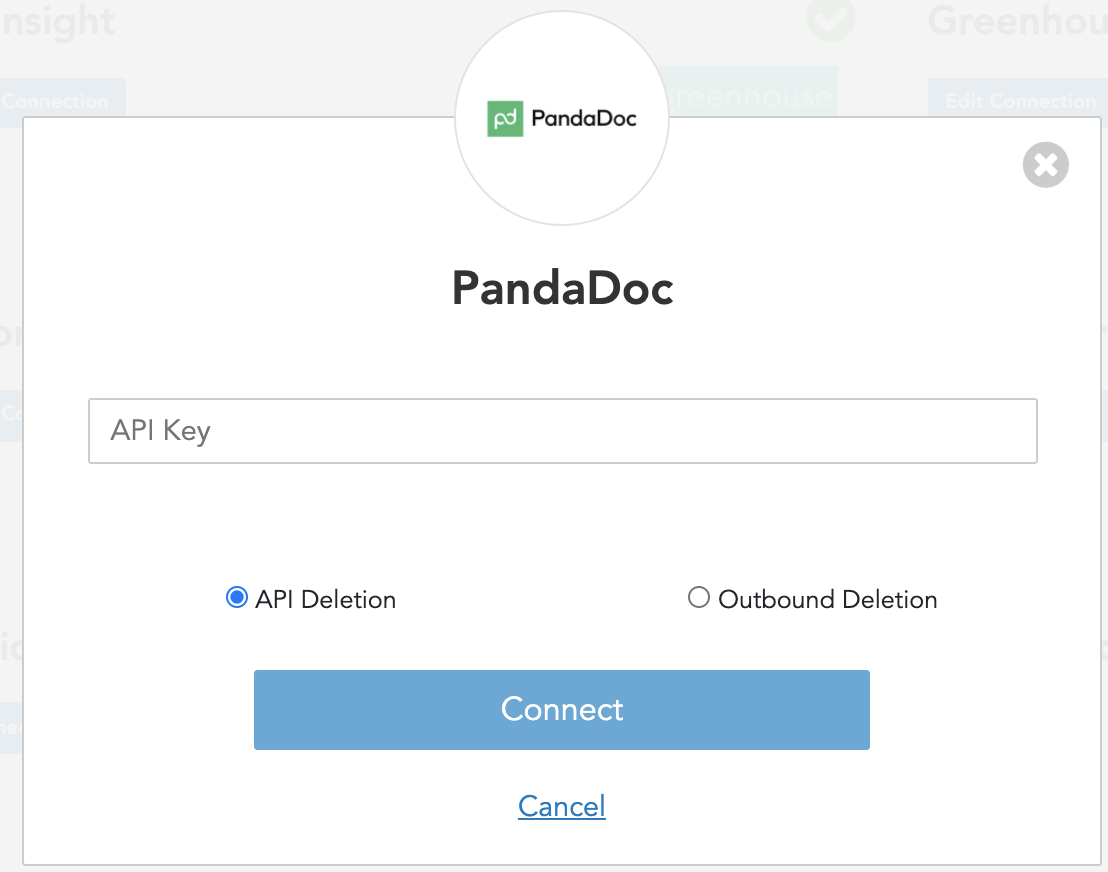This screenshot has height=872, width=1108.
Task: Select the API Deletion radio button
Action: click(237, 598)
